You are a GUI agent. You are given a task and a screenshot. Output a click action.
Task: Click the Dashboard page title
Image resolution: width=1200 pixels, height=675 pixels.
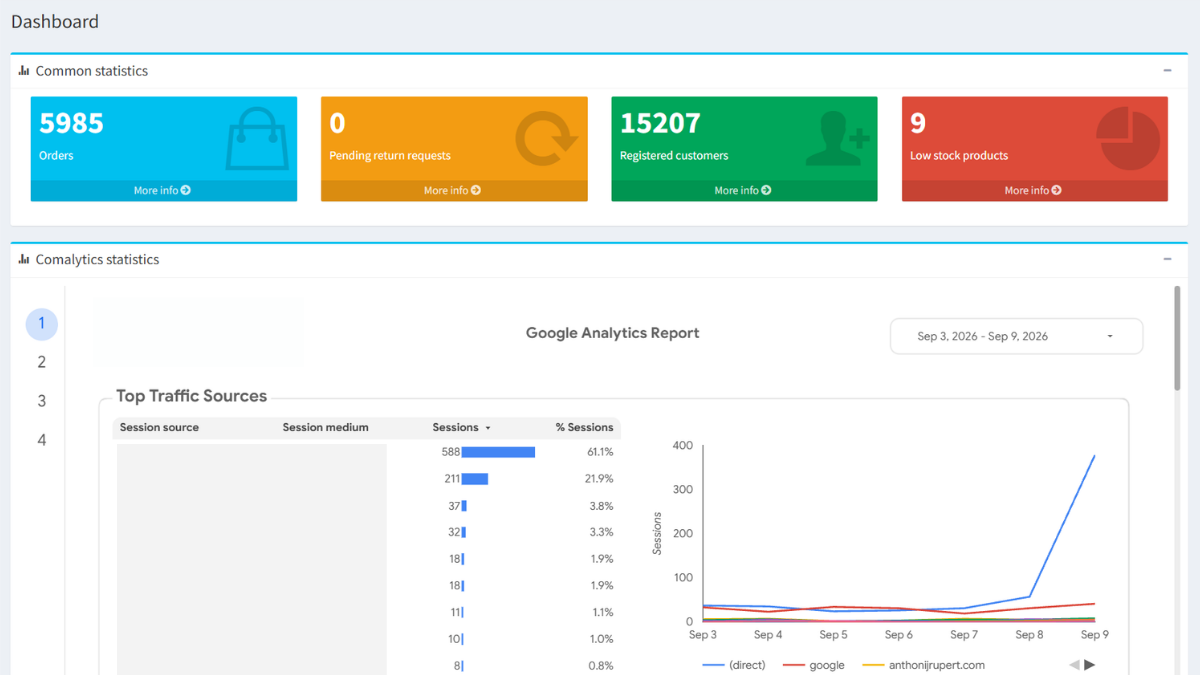coord(55,21)
